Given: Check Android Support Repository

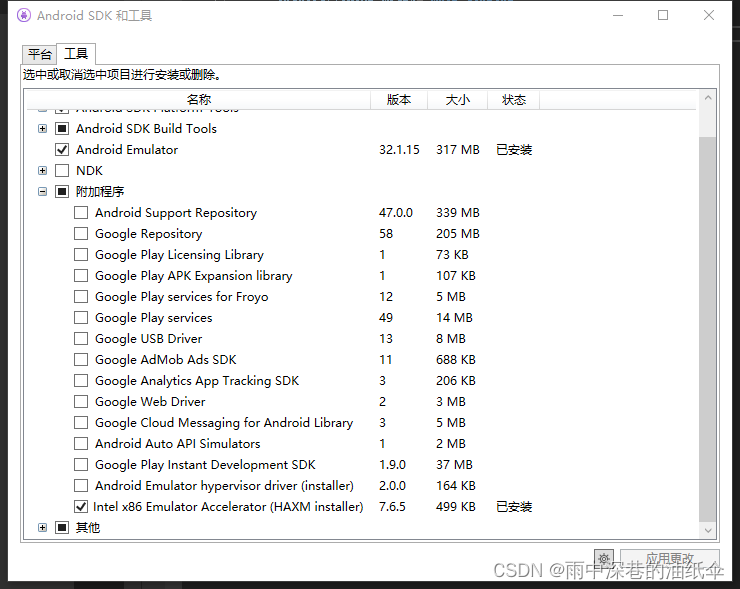Looking at the screenshot, I should tap(81, 212).
